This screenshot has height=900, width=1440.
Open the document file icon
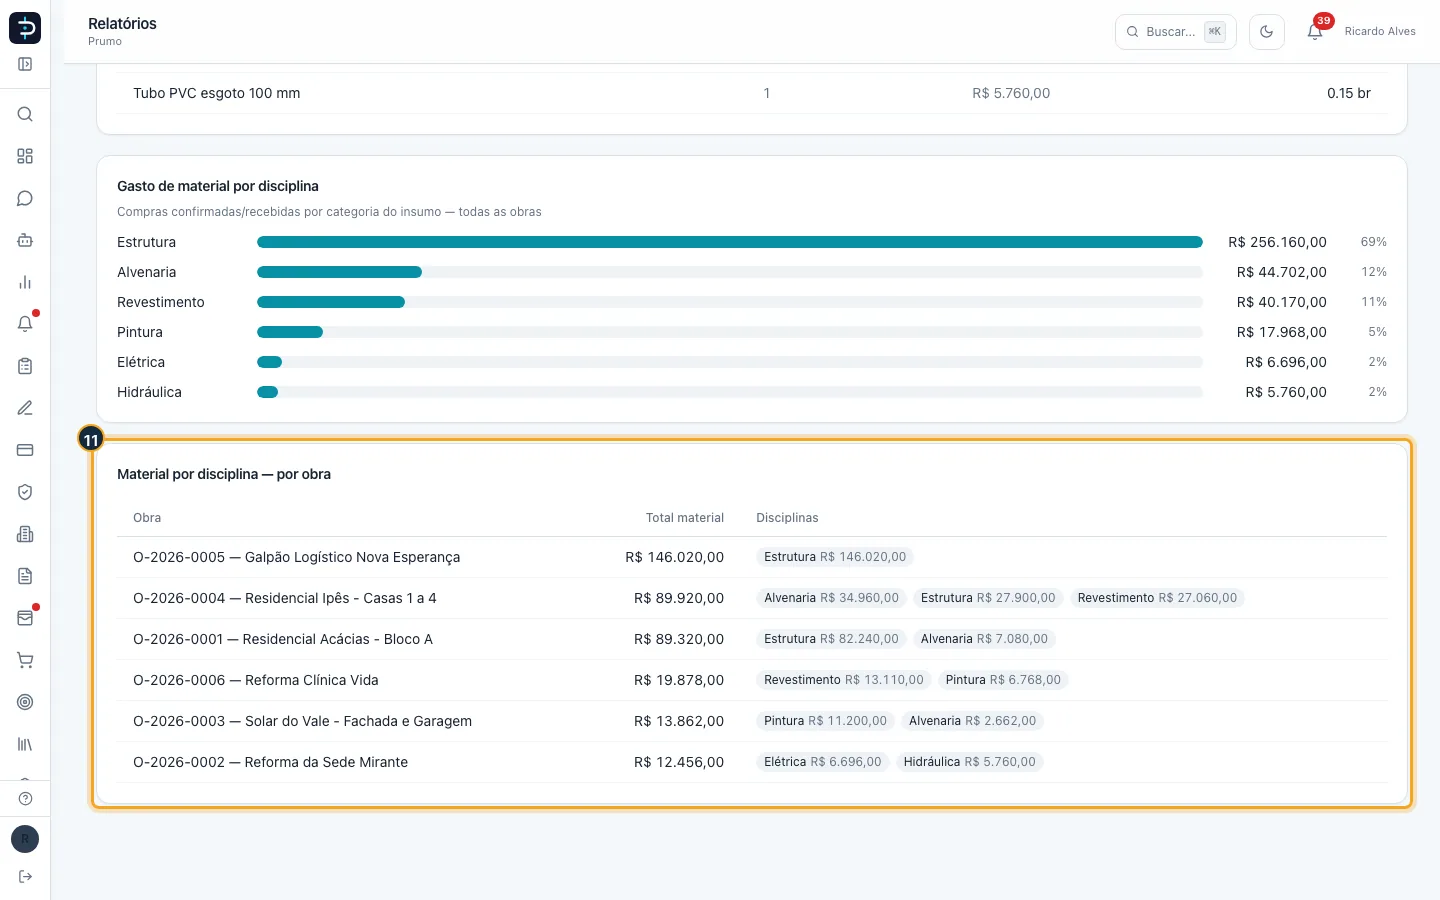[x=25, y=576]
